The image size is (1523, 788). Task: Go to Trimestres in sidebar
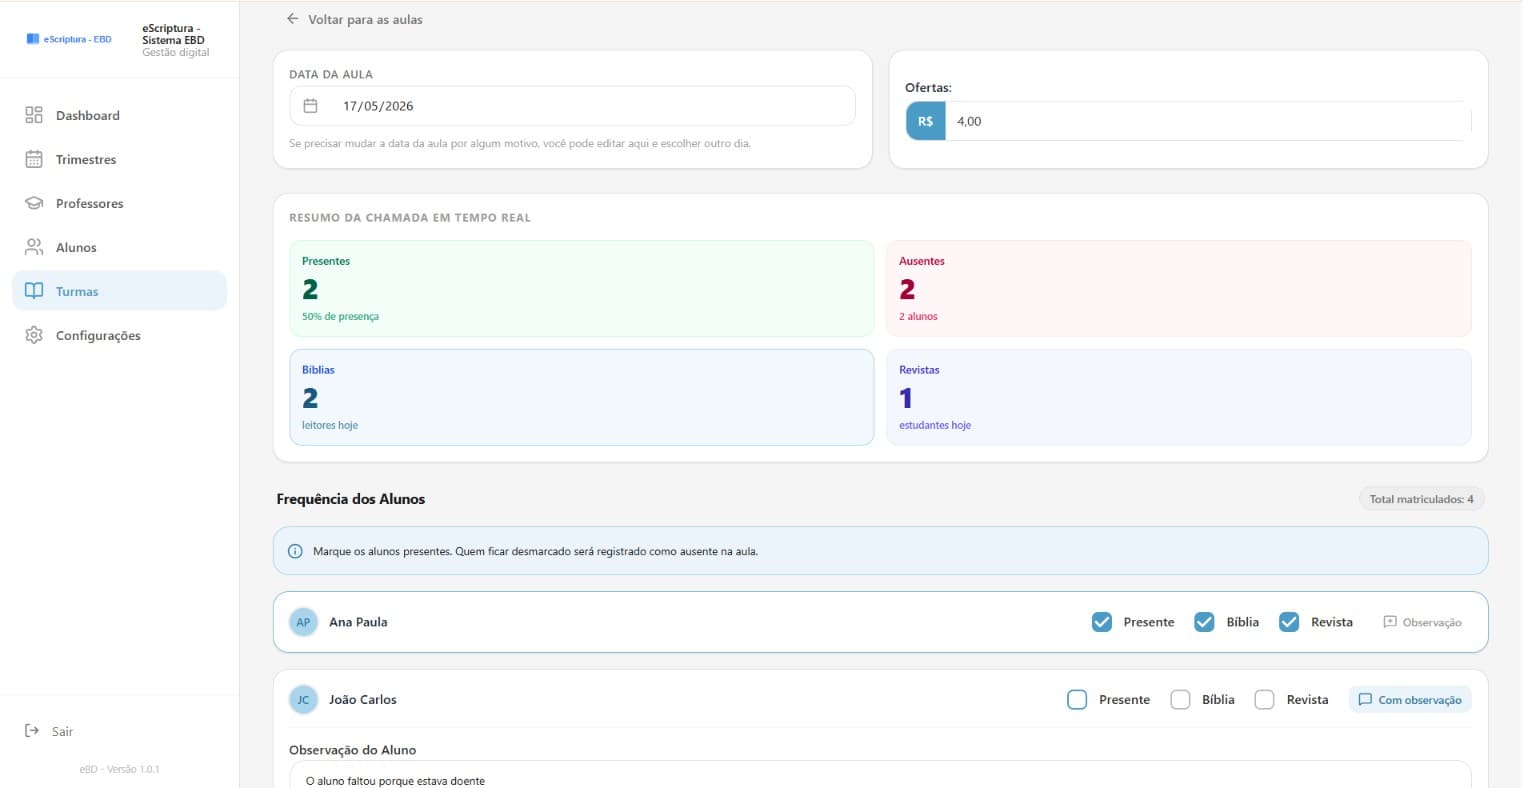[120, 159]
